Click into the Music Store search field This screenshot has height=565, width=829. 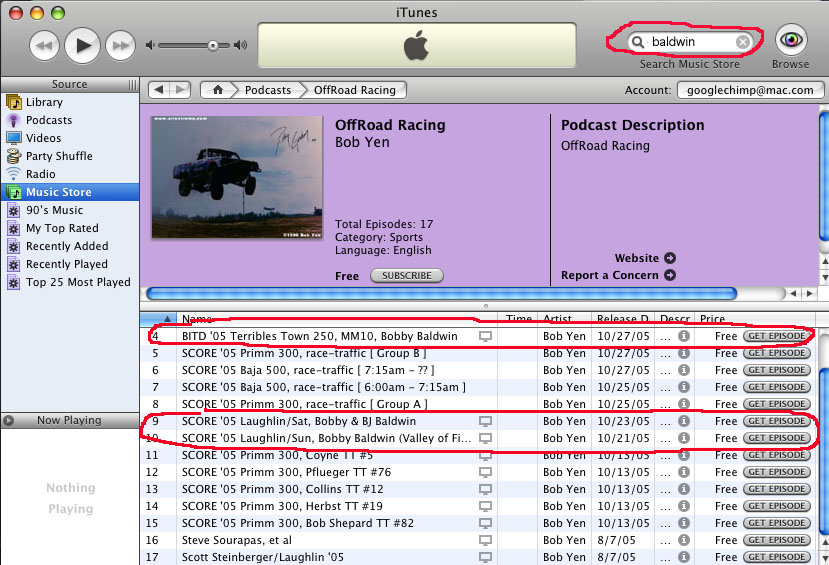(x=690, y=42)
